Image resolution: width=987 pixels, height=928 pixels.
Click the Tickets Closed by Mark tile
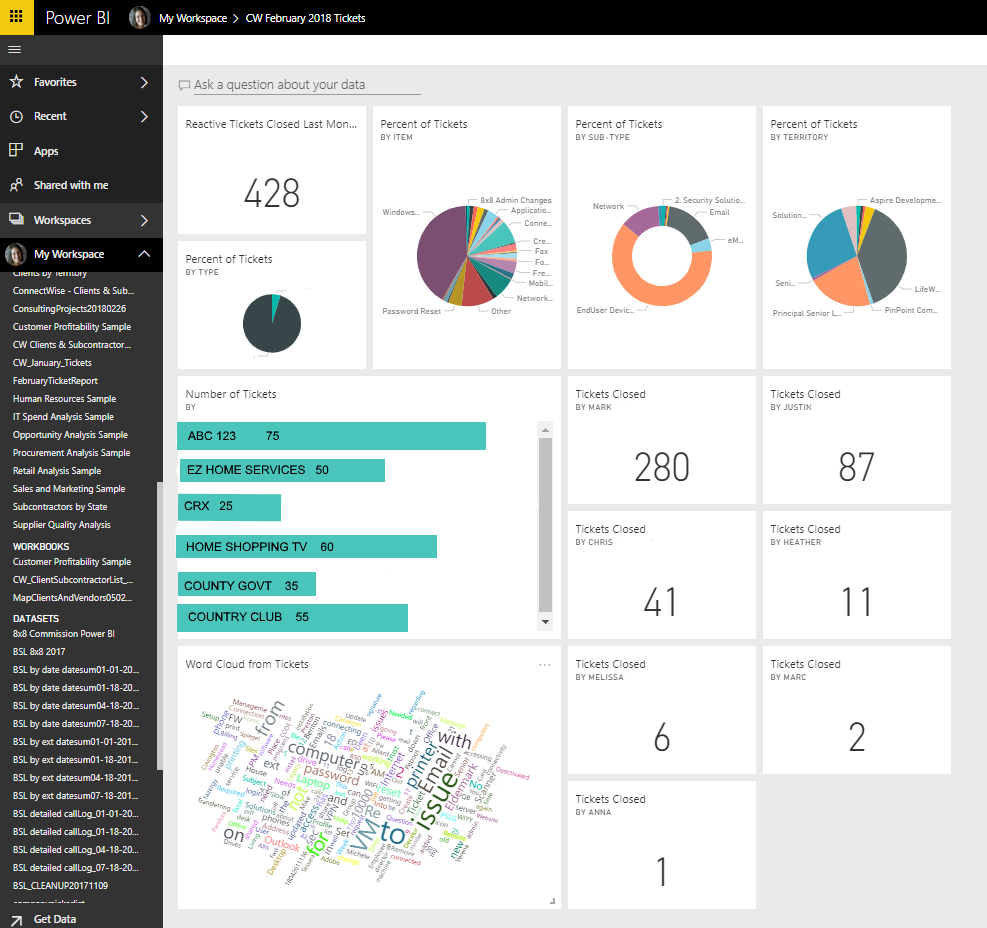tap(662, 440)
